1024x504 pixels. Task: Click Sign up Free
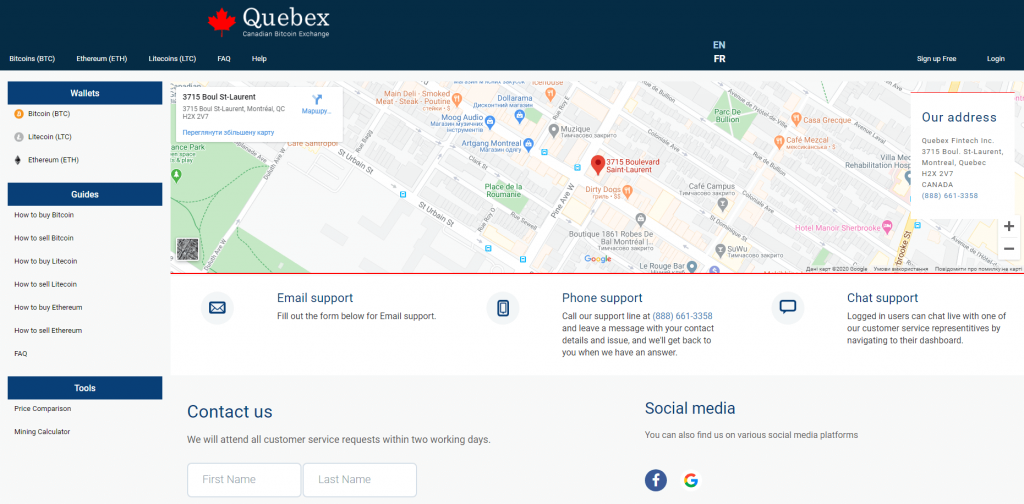point(936,59)
